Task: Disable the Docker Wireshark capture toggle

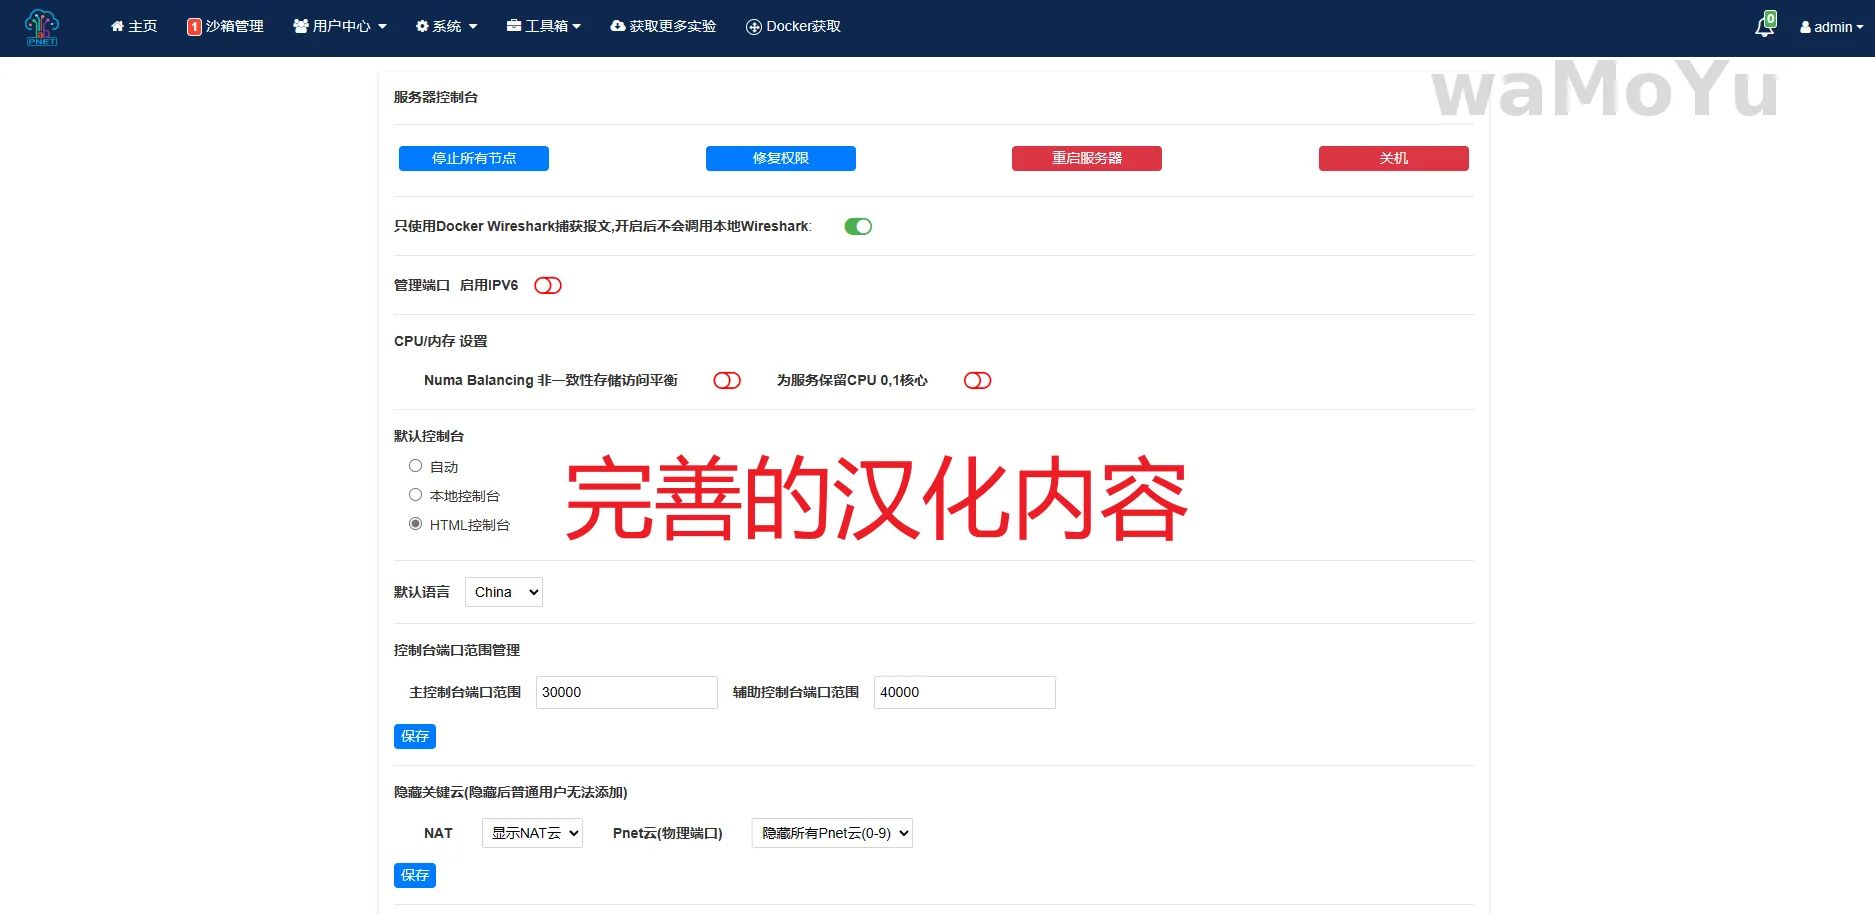Action: click(858, 227)
